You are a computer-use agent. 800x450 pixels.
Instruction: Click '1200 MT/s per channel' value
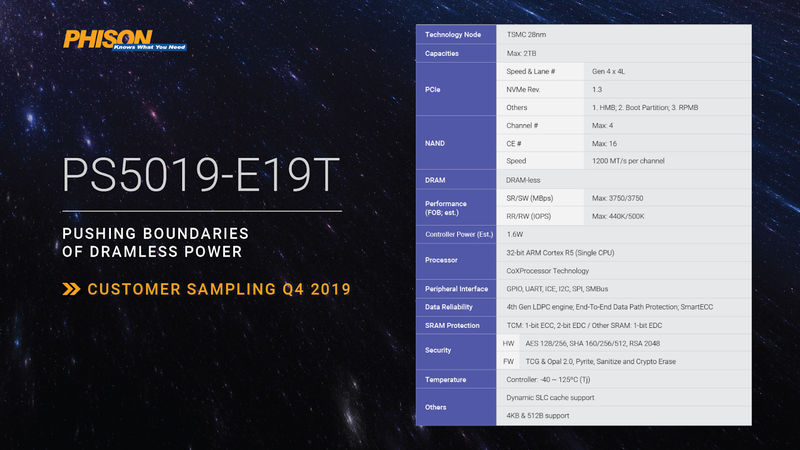point(628,161)
